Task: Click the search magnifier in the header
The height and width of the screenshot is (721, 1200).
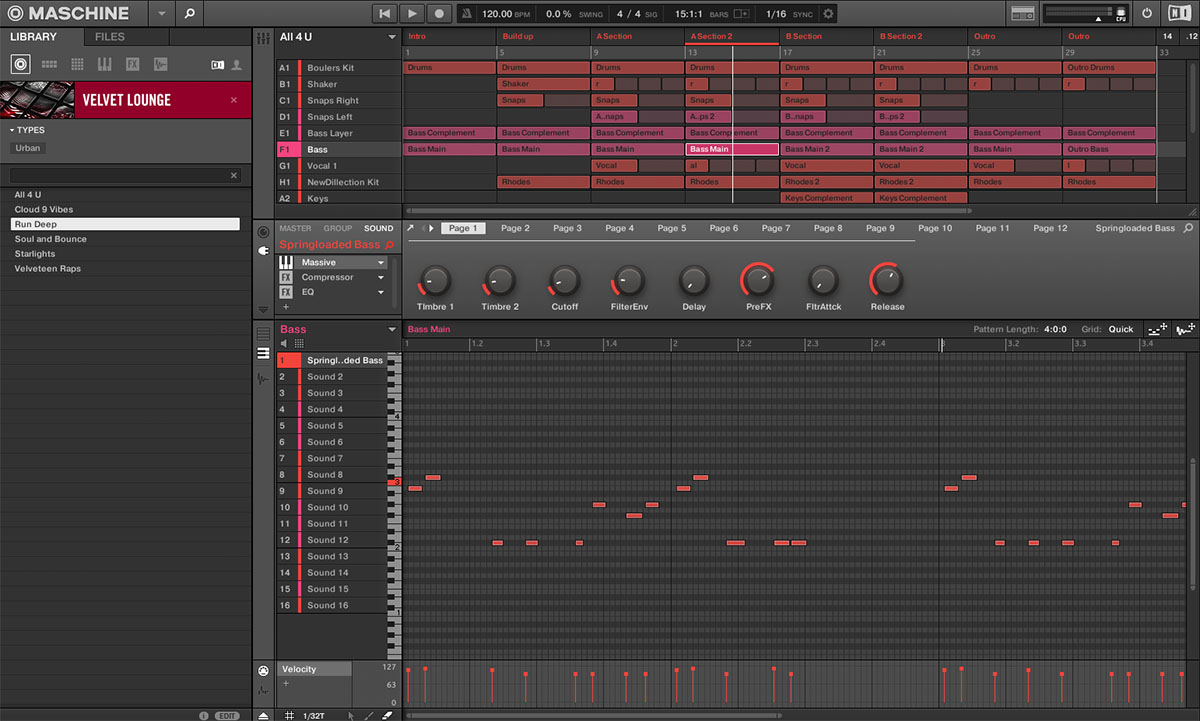Action: tap(190, 13)
